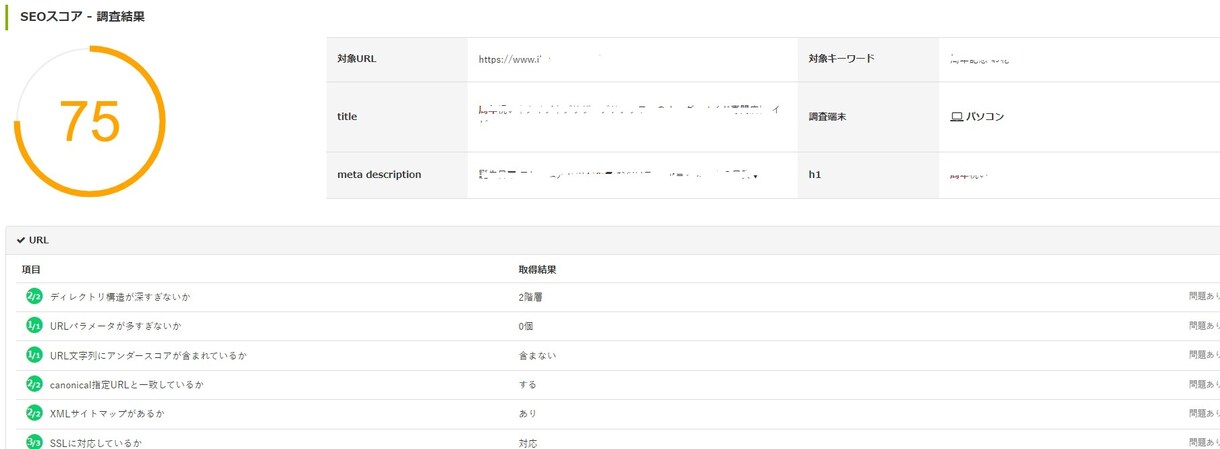Screen dimensions: 1220x449
Task: Click the h1 label cell
Action: 868,175
